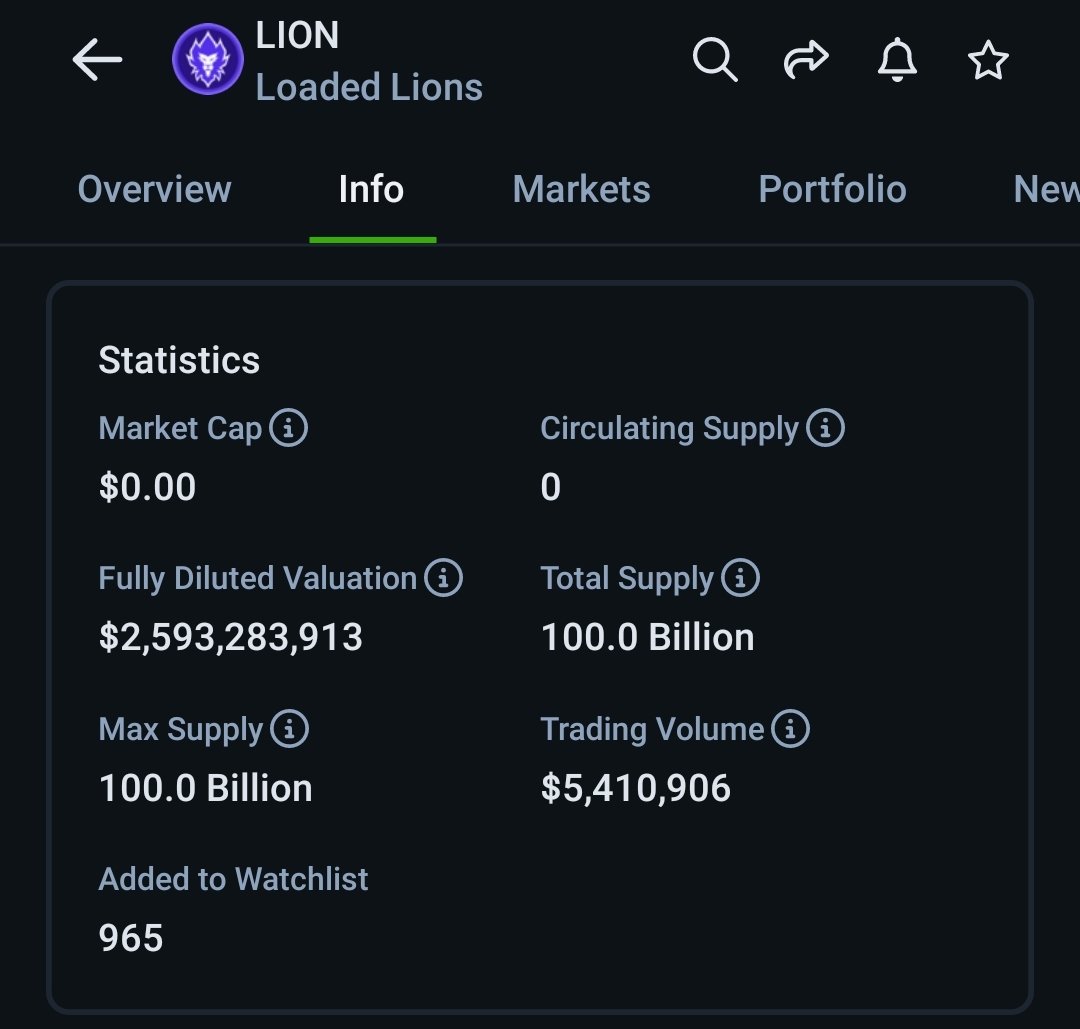Go to the Portfolio tab
This screenshot has height=1029, width=1080.
(832, 189)
